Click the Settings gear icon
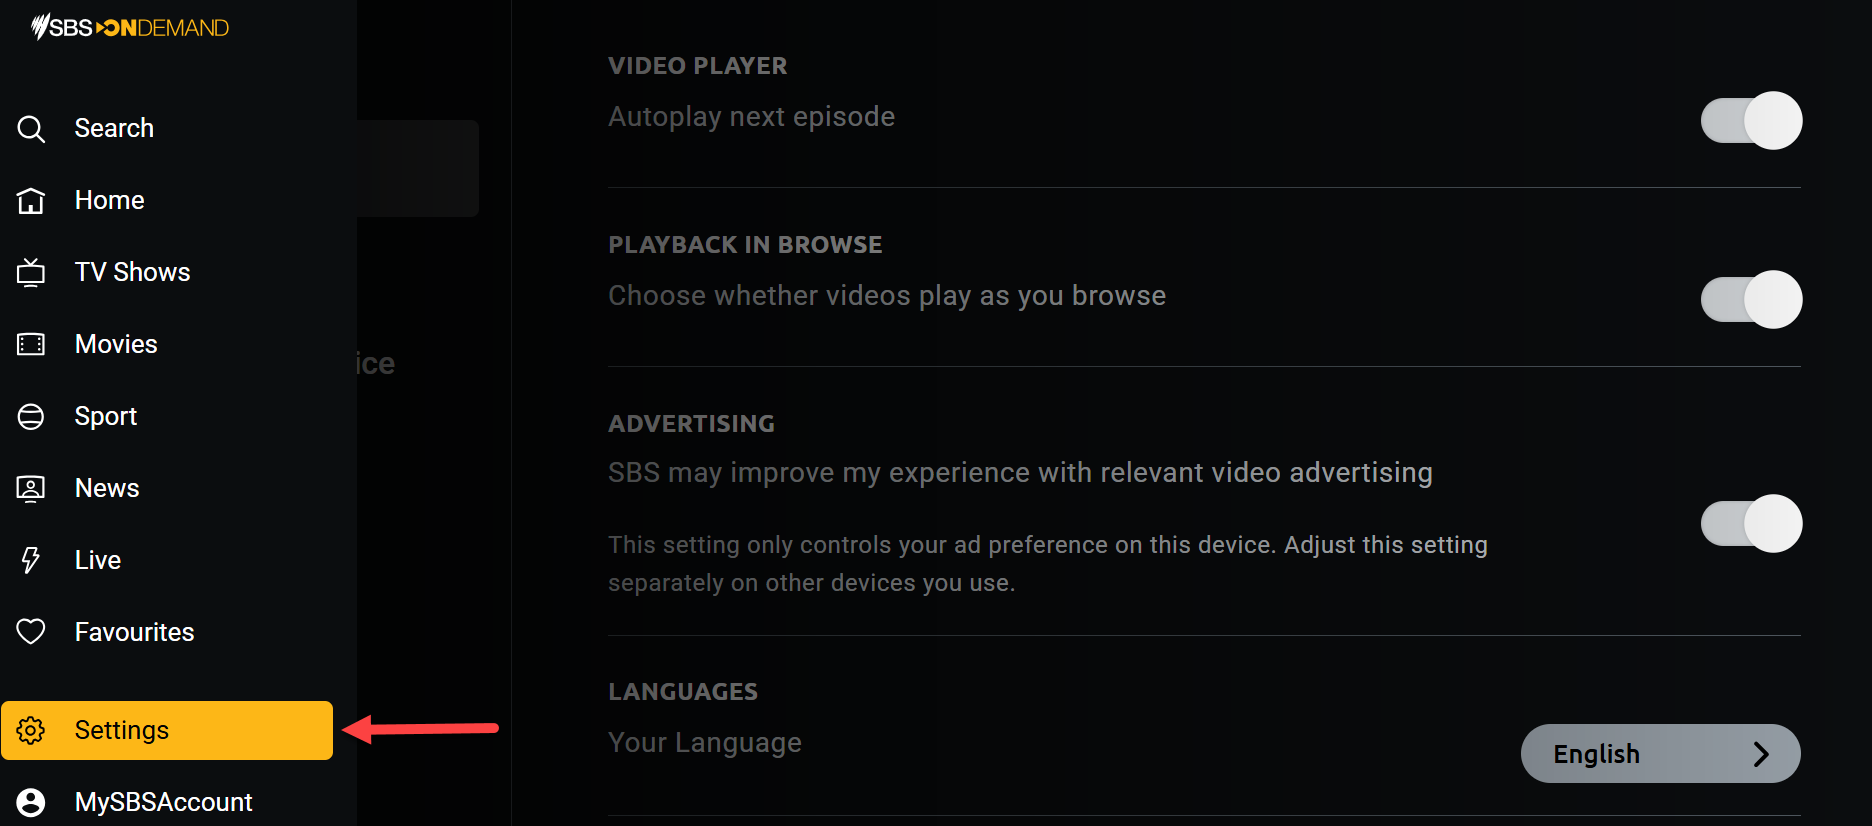Viewport: 1872px width, 826px height. point(31,730)
